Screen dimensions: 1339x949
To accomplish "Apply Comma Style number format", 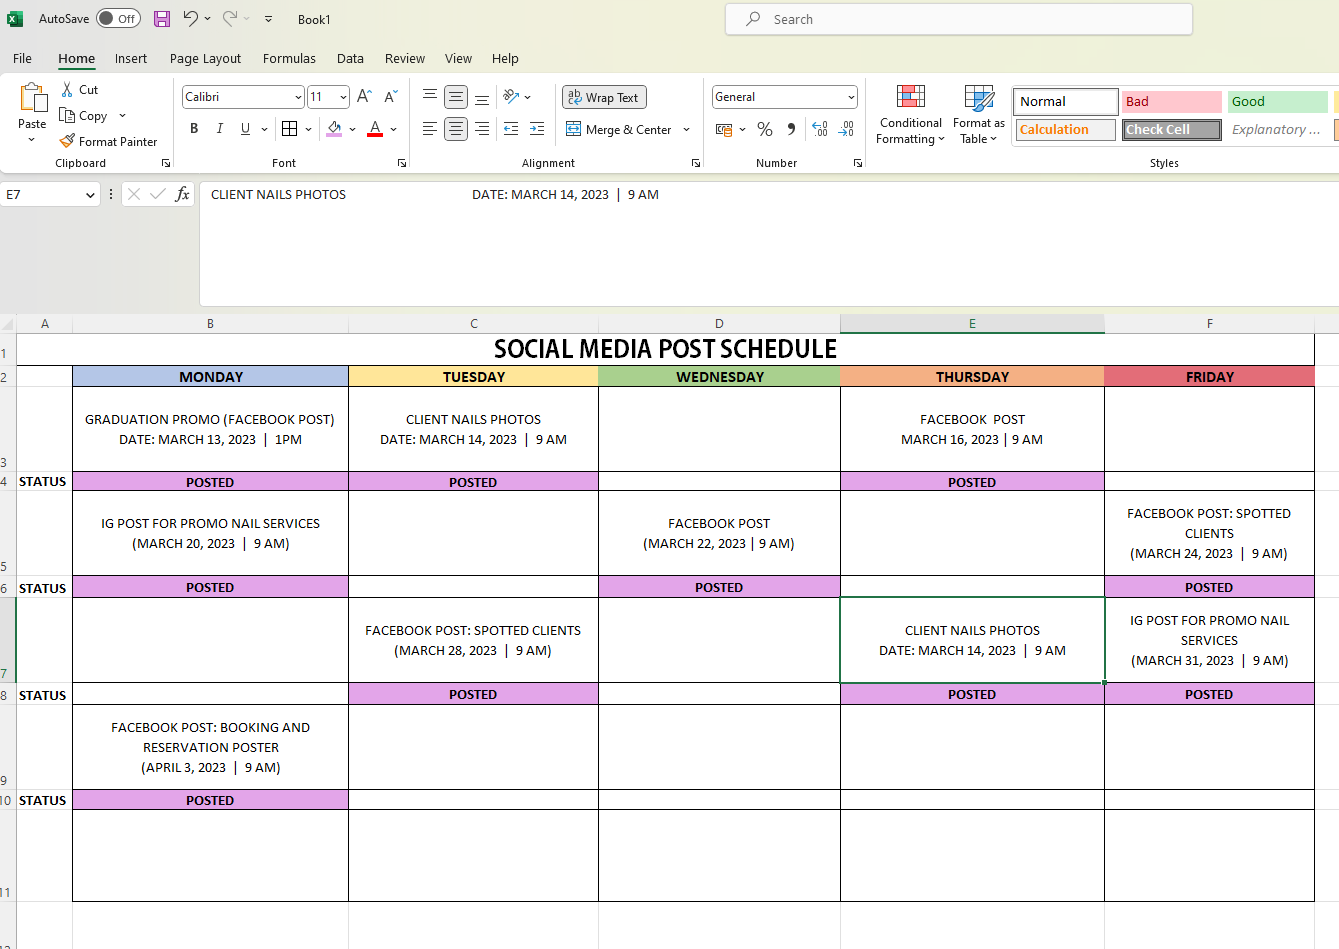I will pyautogui.click(x=791, y=129).
